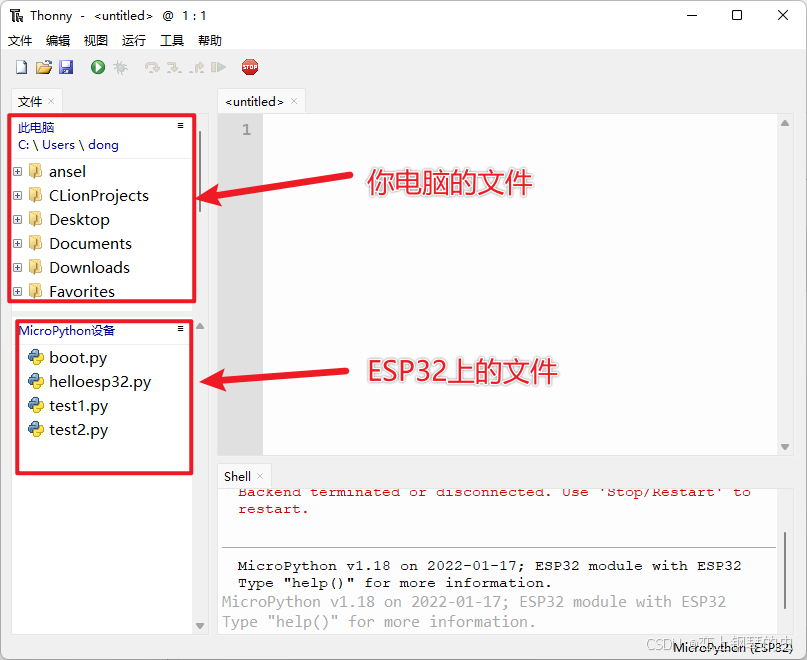Open the MicroPython设备 panel options menu
The image size is (807, 660).
[180, 328]
